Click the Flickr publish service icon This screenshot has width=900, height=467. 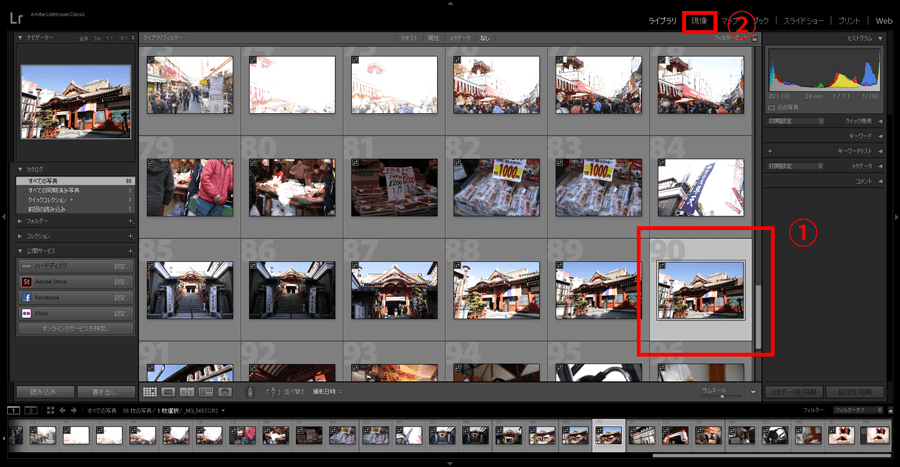pos(26,313)
